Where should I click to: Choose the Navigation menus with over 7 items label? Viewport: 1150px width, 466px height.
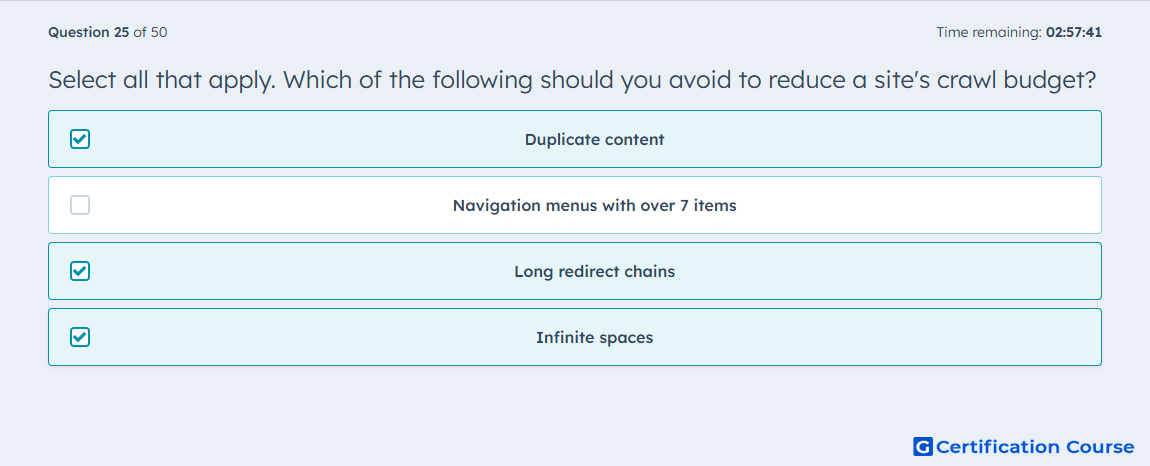click(594, 205)
